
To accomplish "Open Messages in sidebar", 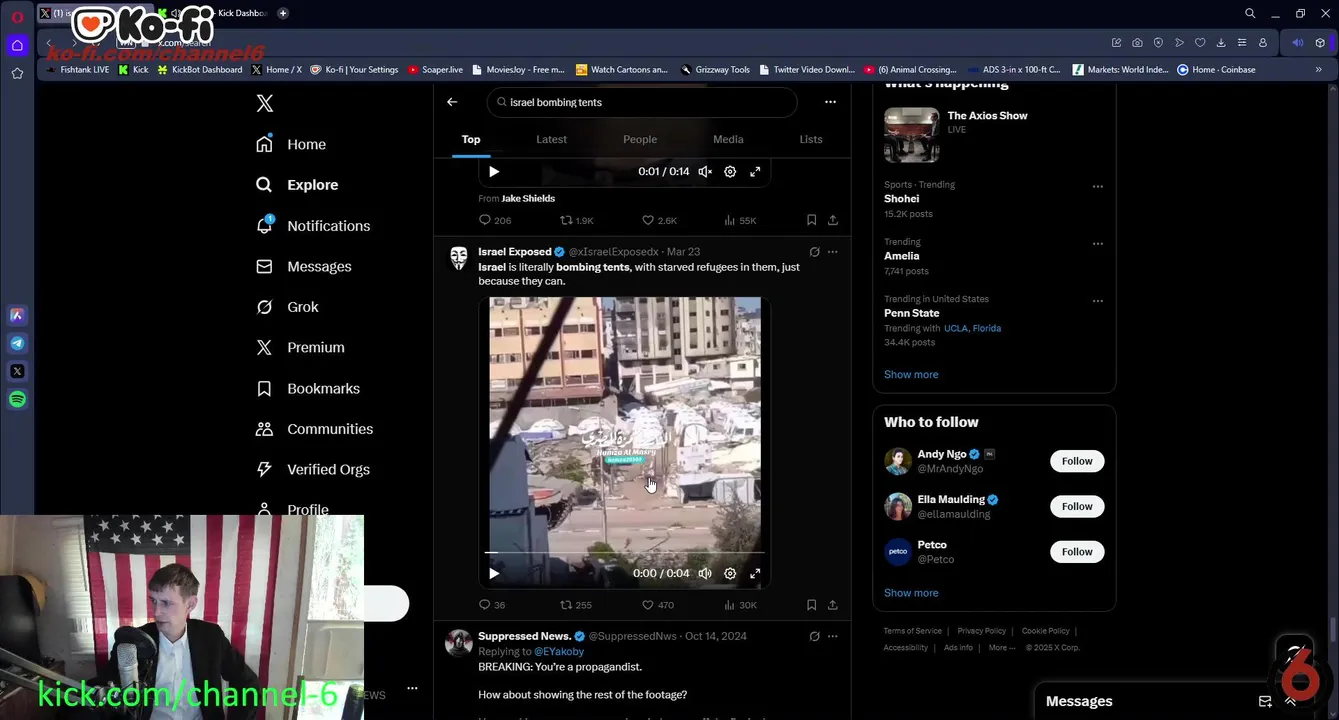I will (304, 267).
